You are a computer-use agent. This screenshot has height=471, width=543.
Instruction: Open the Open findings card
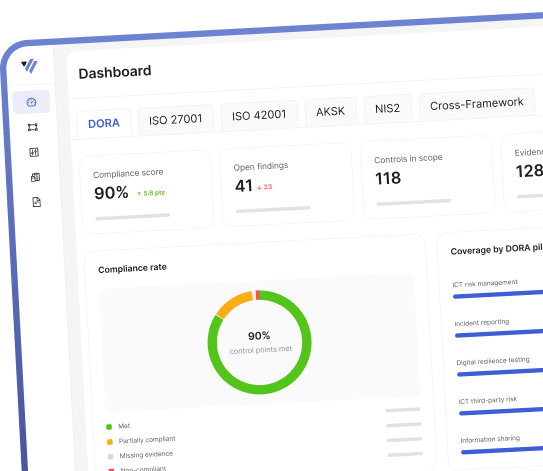click(x=287, y=185)
